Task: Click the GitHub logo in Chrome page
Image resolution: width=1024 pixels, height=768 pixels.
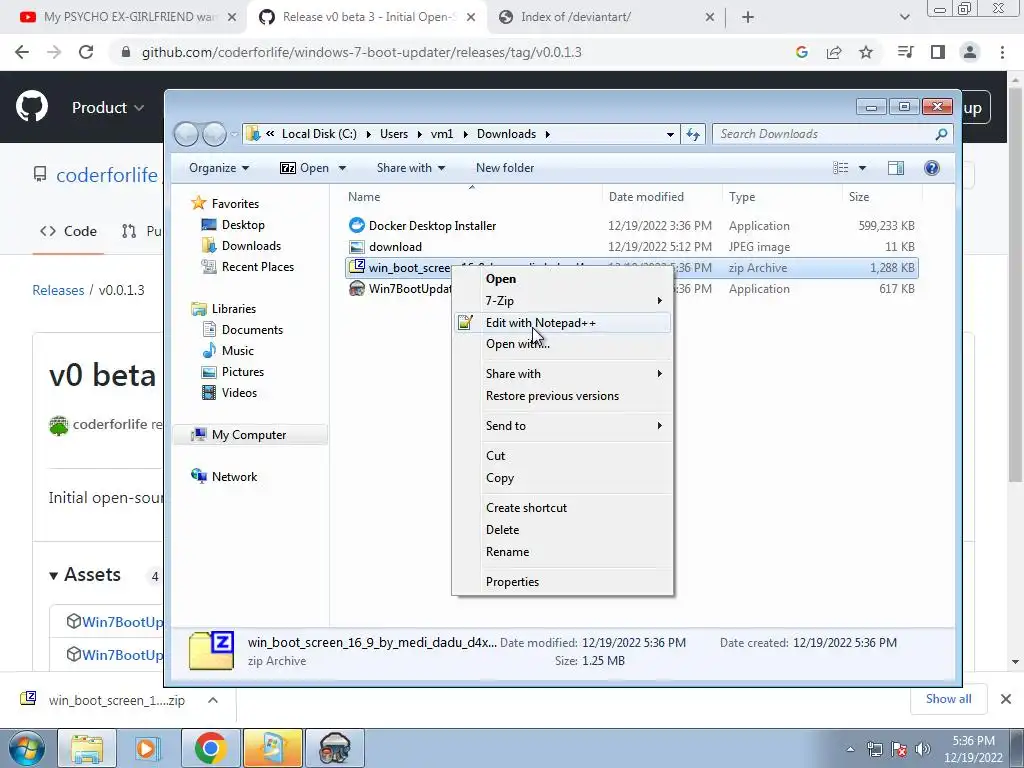Action: point(32,106)
